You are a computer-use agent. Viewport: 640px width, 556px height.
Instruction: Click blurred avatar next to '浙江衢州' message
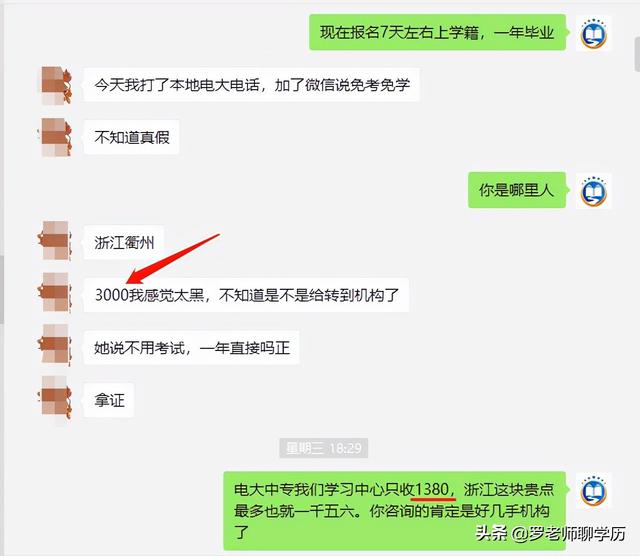point(56,240)
